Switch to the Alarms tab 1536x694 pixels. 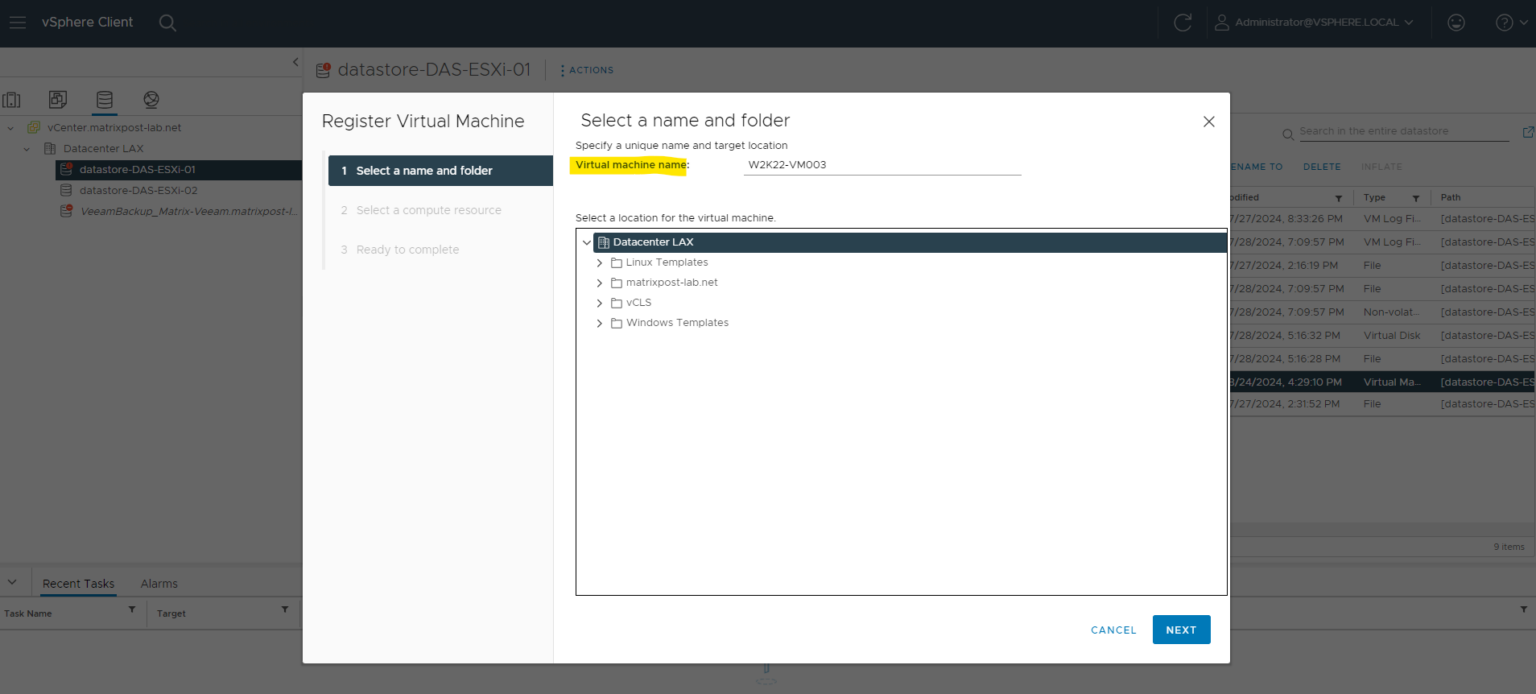(160, 583)
